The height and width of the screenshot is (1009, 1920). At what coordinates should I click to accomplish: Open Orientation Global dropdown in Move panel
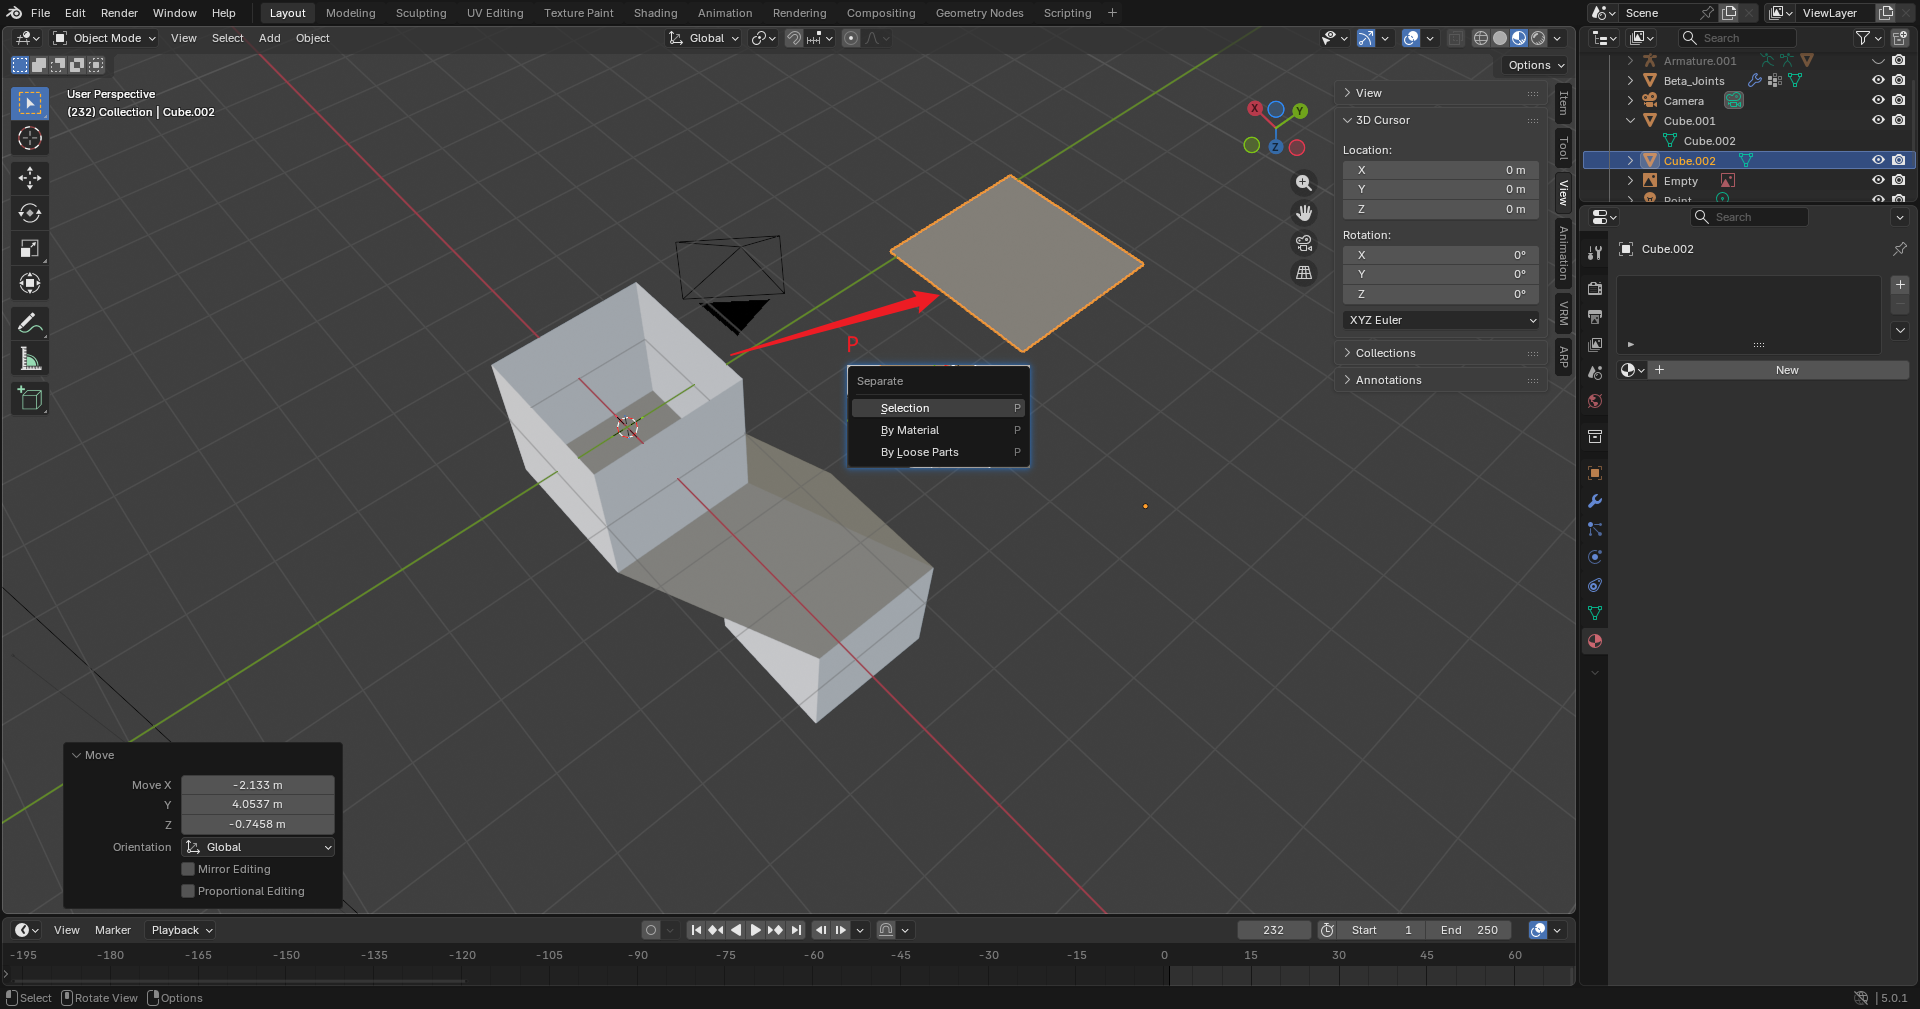(x=258, y=847)
